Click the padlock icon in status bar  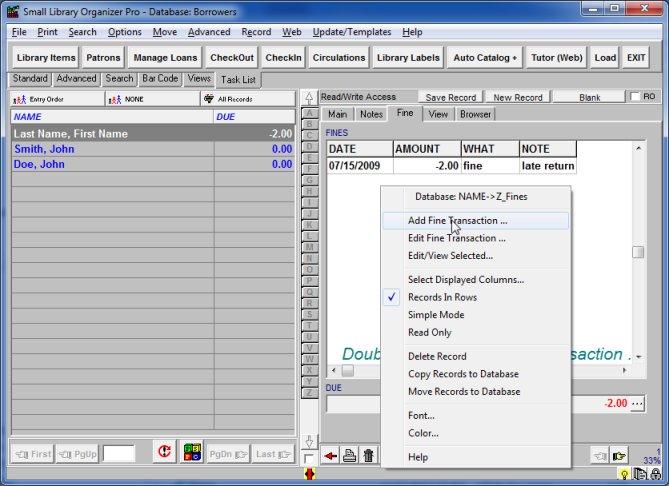656,474
